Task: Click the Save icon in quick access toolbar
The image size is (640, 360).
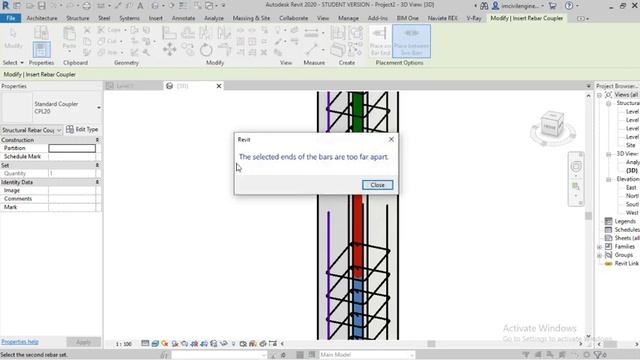Action: 41,6
